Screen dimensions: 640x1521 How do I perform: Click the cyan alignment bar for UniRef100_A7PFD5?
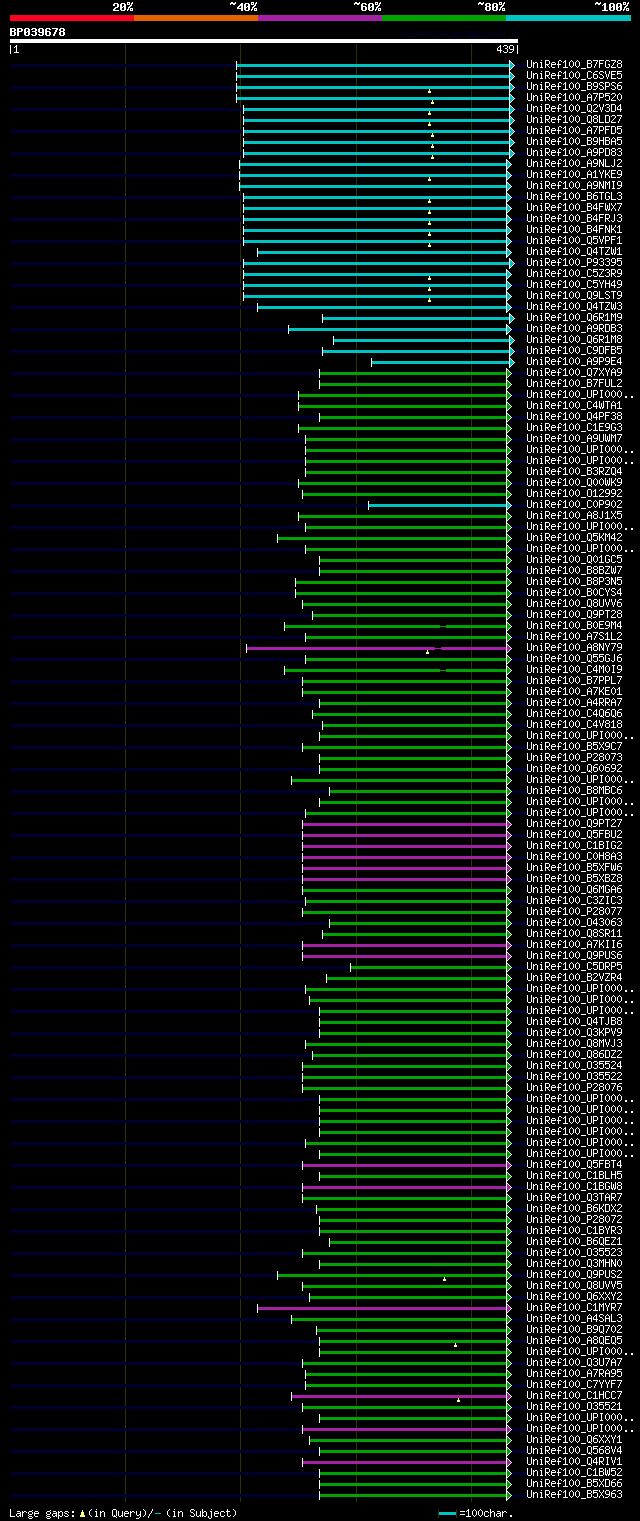(x=378, y=131)
